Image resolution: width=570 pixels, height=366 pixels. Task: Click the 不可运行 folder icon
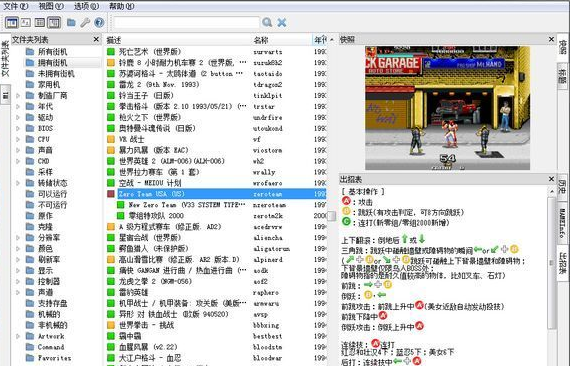(30, 205)
